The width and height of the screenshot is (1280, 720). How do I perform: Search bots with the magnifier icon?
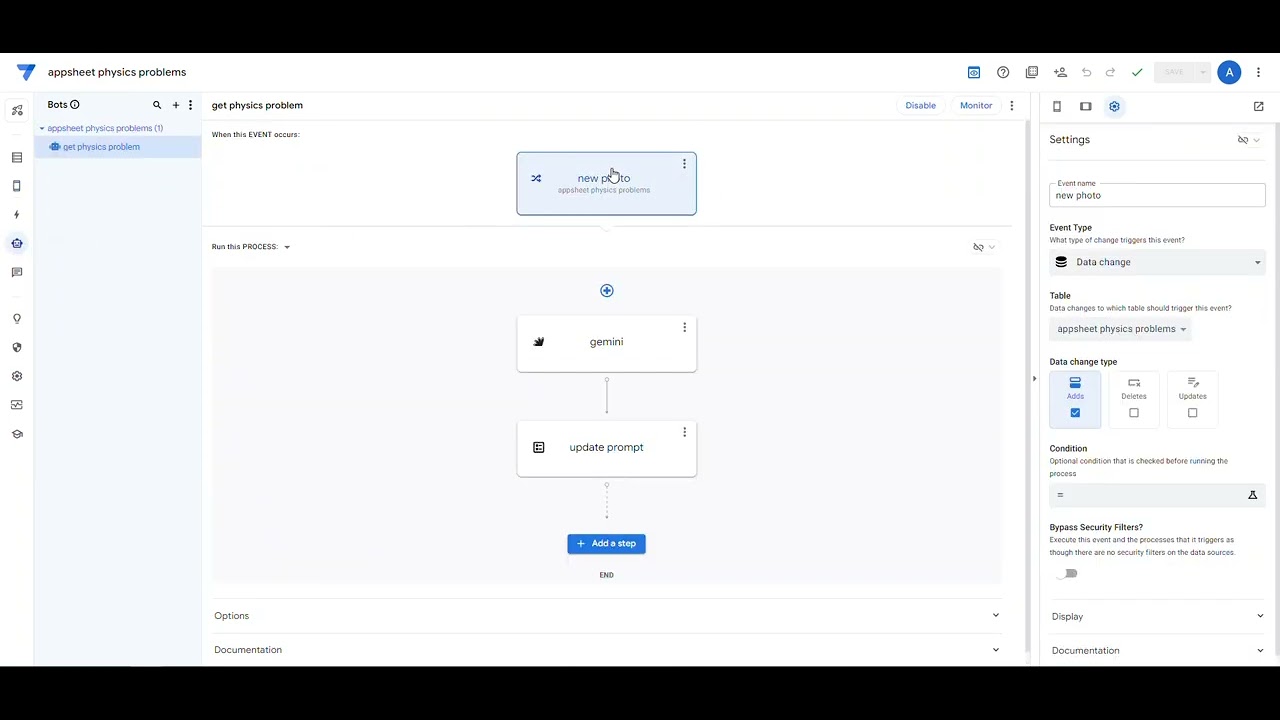click(157, 105)
